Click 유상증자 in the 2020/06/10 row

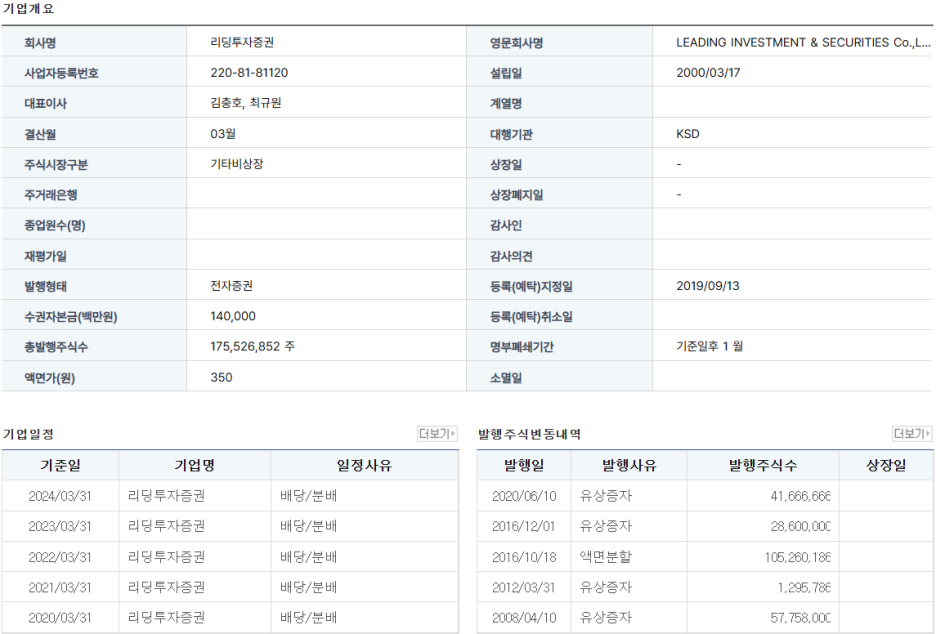pos(605,496)
